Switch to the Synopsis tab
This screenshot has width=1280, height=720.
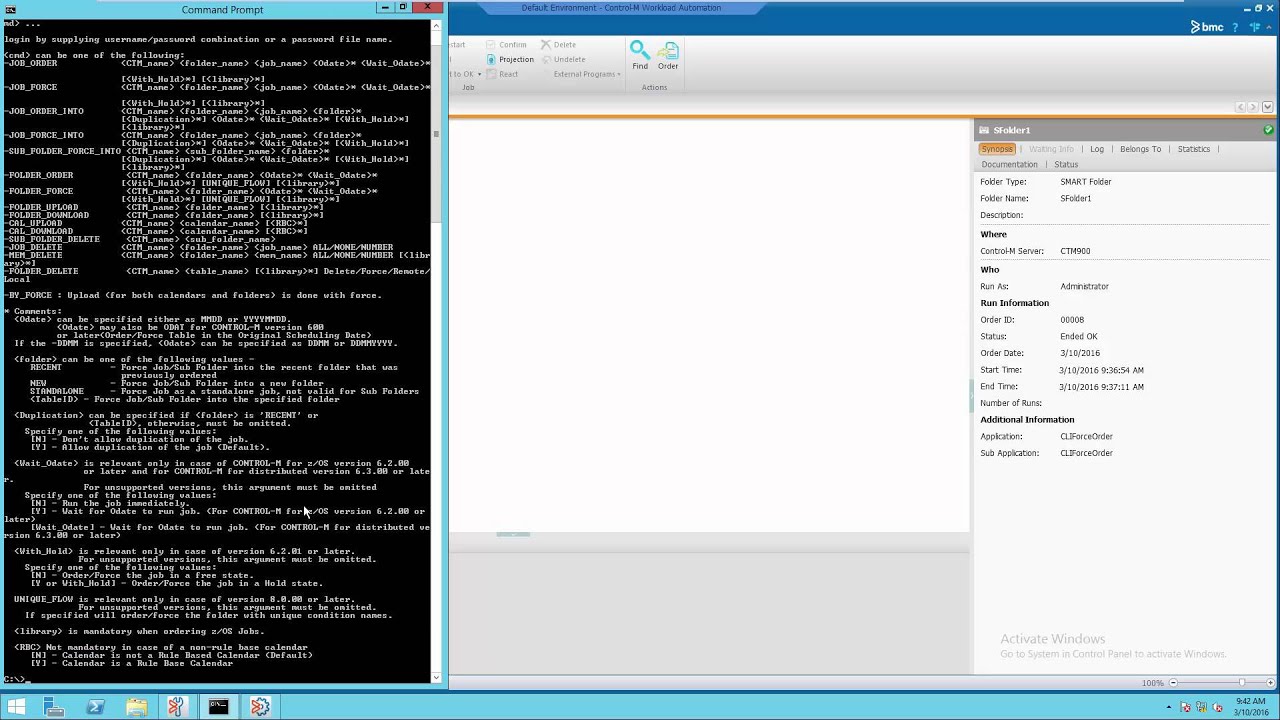[997, 149]
